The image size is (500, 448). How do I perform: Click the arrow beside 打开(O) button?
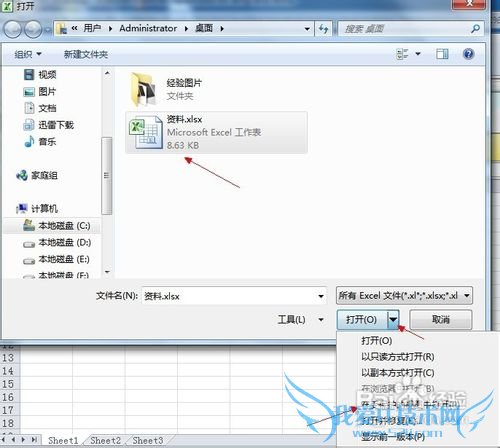coord(393,320)
